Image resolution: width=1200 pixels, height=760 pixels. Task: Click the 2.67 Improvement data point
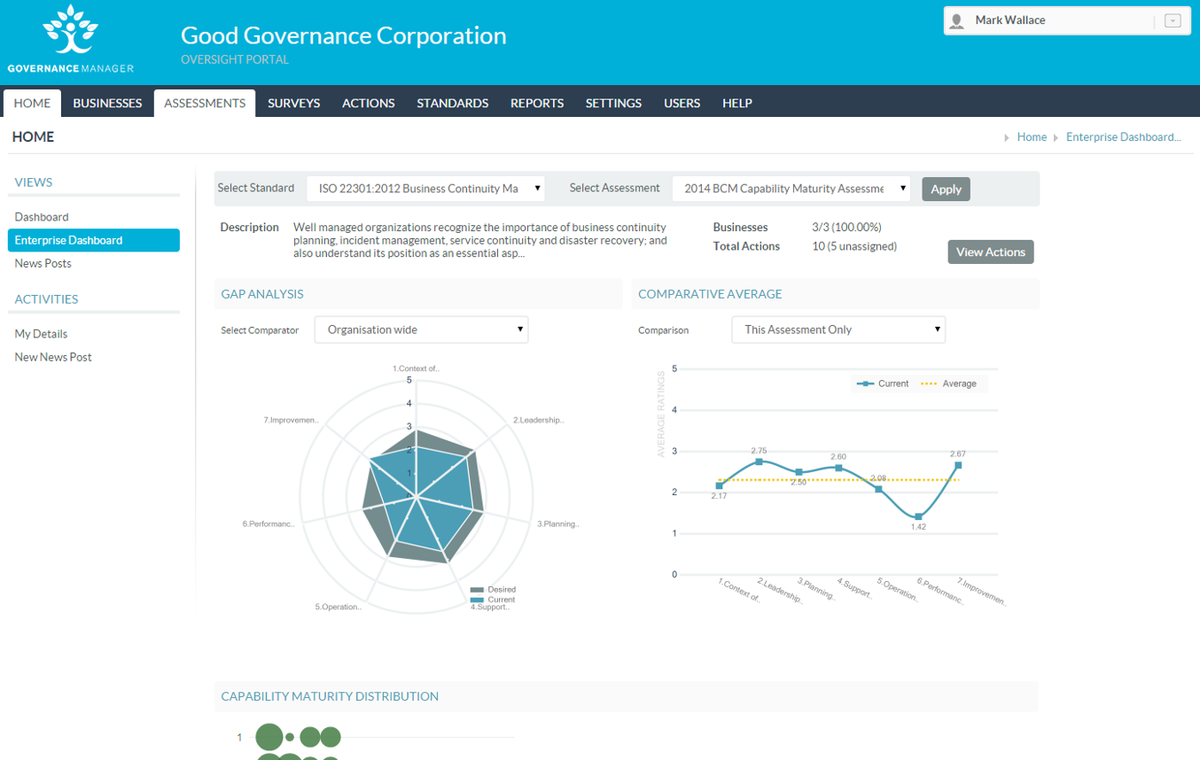[958, 465]
